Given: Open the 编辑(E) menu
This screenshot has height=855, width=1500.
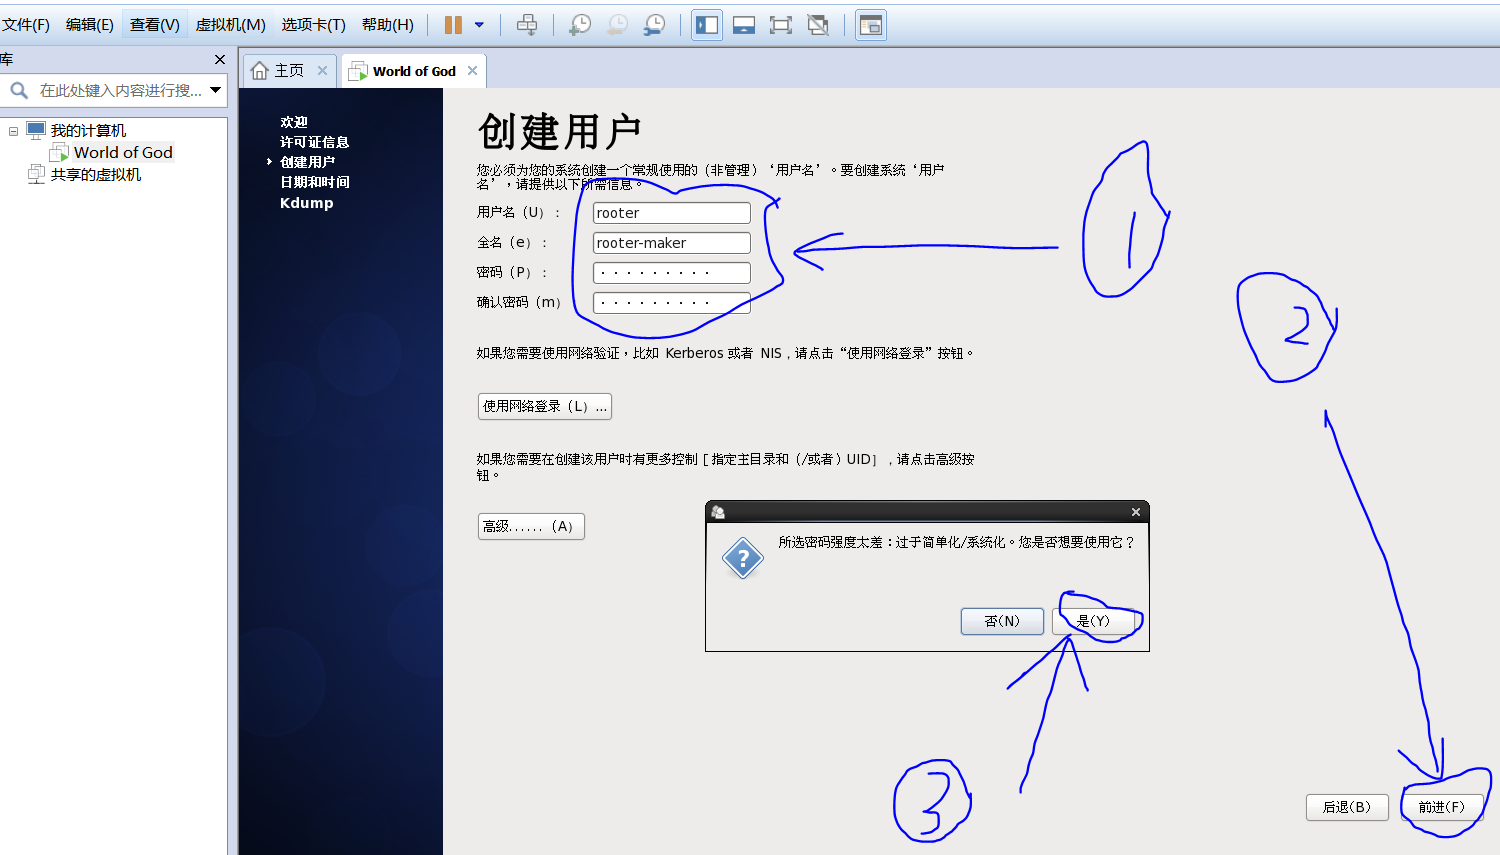Looking at the screenshot, I should [90, 25].
